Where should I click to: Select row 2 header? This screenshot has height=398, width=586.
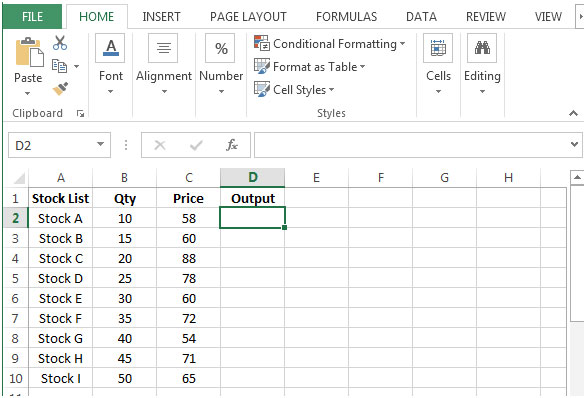[x=15, y=218]
